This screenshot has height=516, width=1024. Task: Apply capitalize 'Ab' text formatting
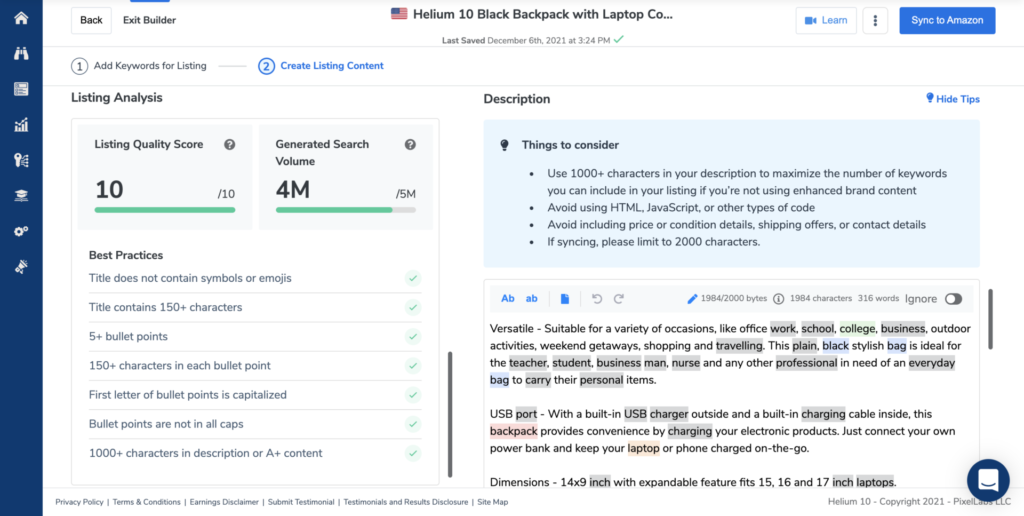(507, 298)
